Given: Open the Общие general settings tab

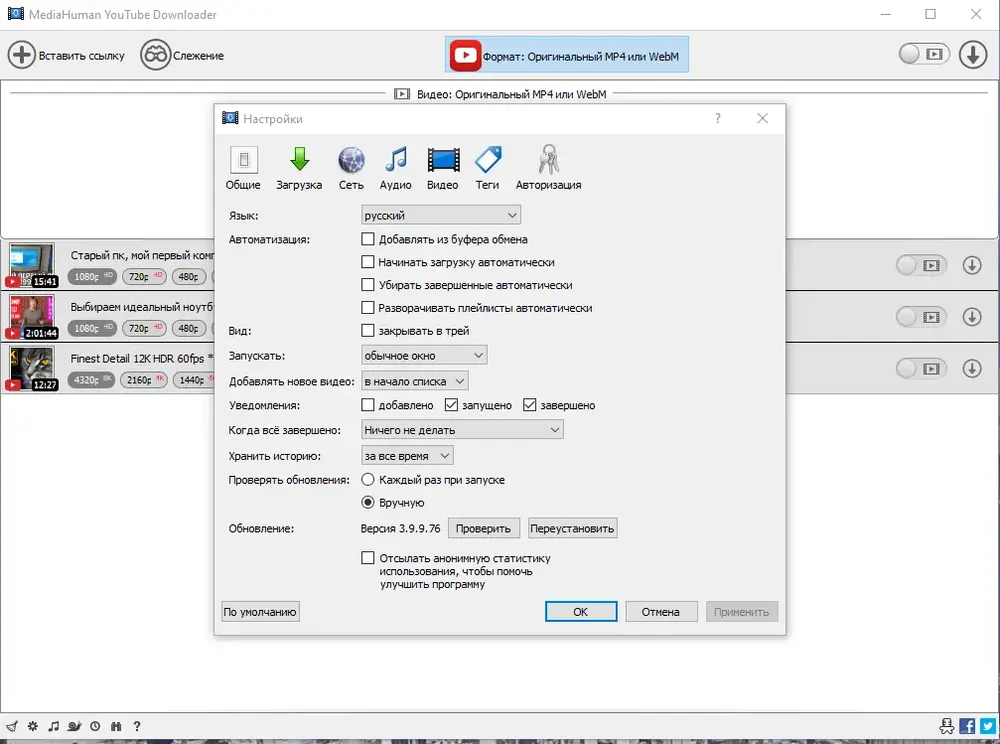Looking at the screenshot, I should click(x=243, y=168).
